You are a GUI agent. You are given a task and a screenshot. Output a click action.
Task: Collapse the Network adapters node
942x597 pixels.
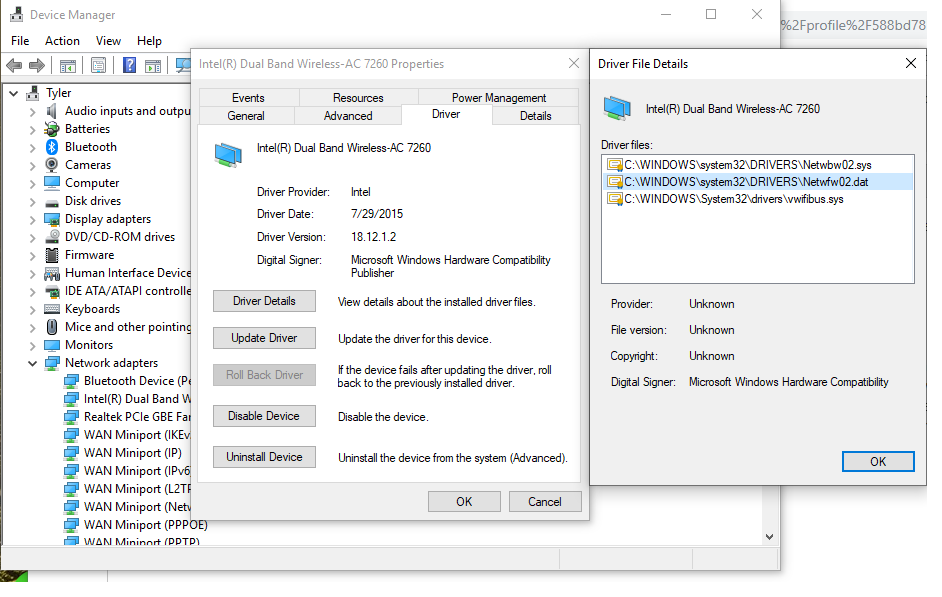tap(32, 364)
